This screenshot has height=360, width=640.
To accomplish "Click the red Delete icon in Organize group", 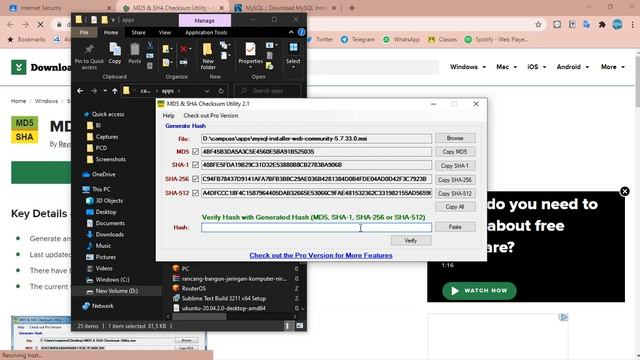I will tap(184, 49).
